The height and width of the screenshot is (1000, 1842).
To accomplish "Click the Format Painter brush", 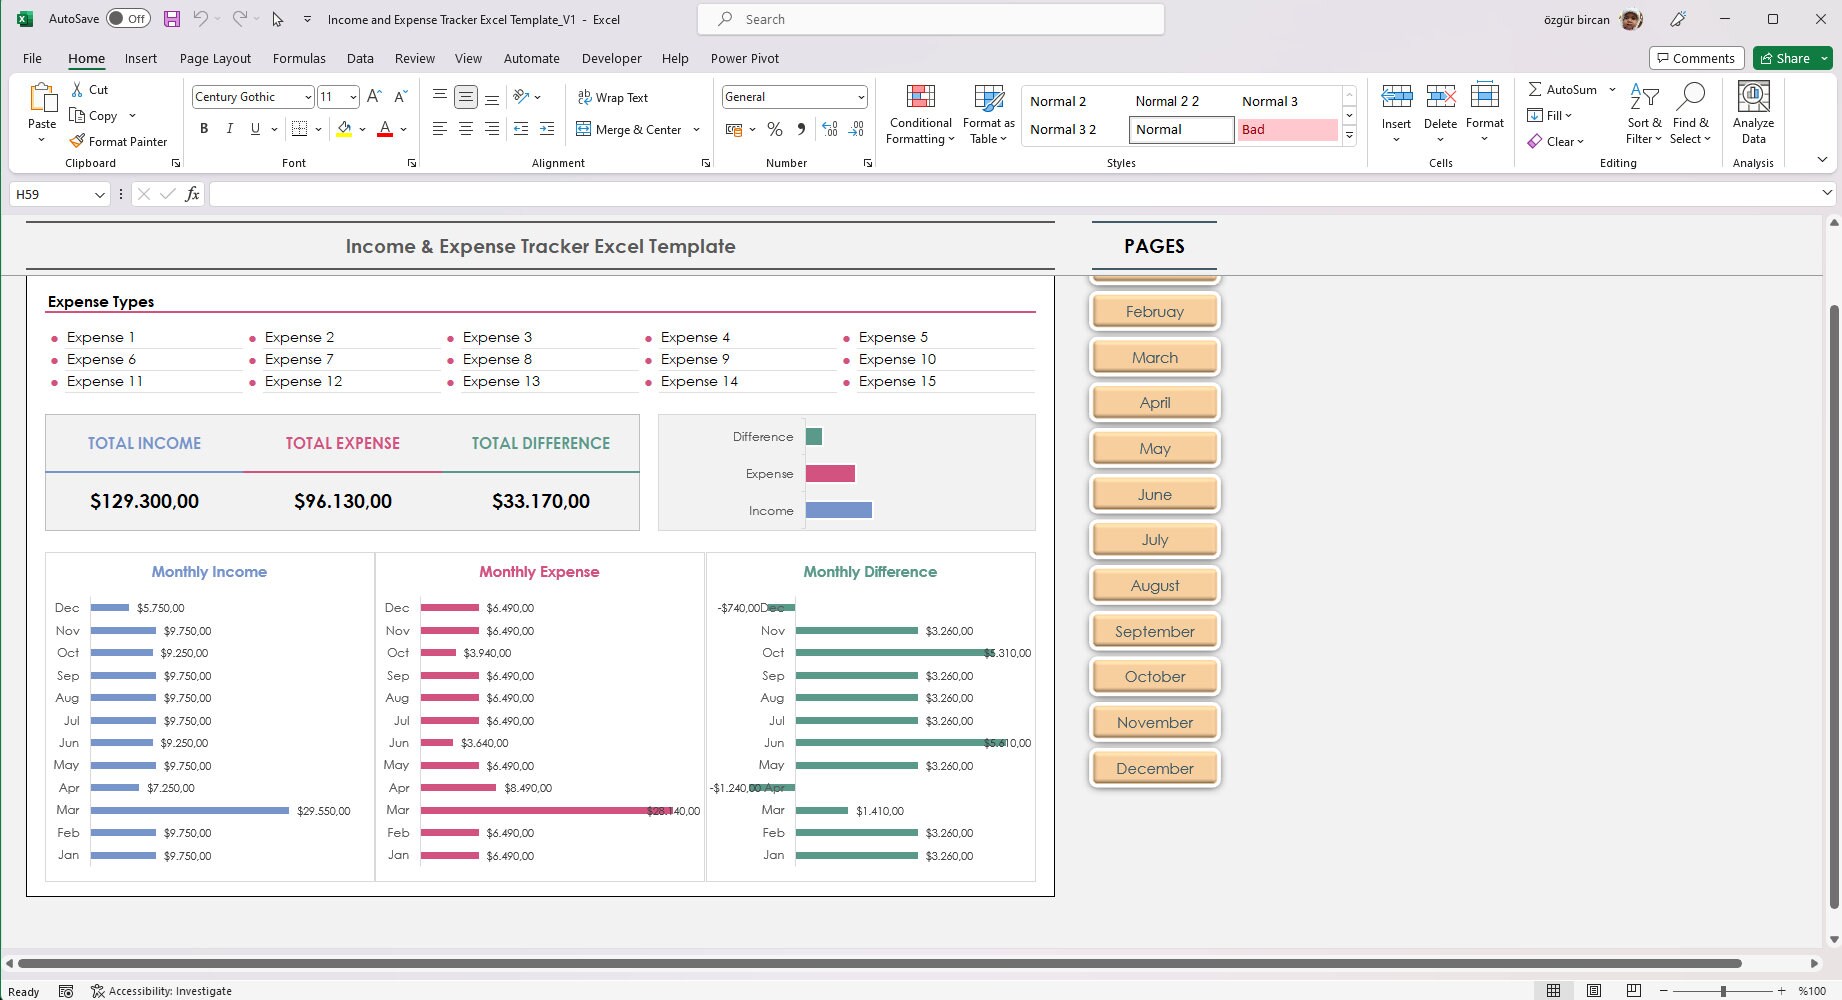I will [x=78, y=141].
